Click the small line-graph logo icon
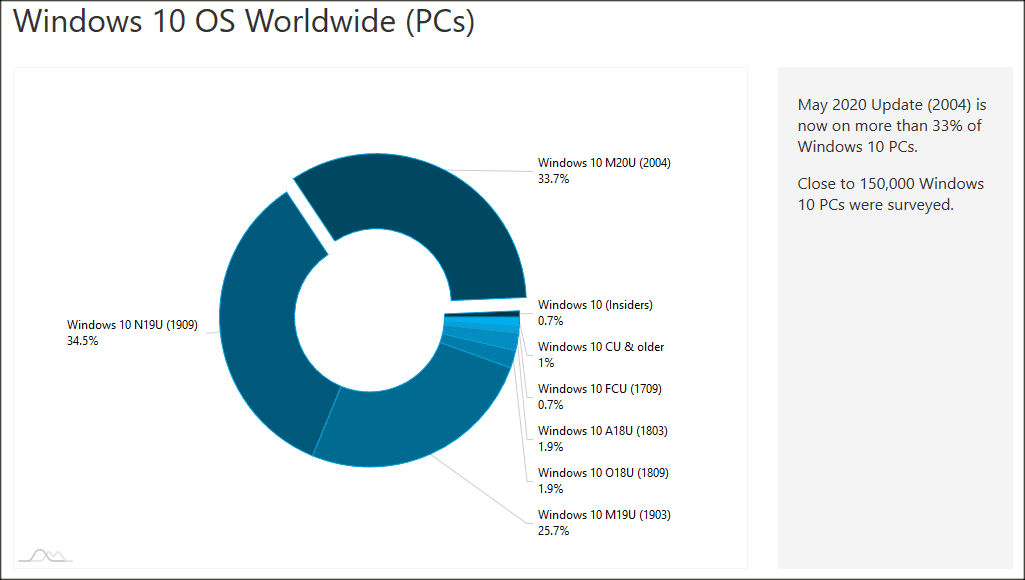 coord(47,555)
